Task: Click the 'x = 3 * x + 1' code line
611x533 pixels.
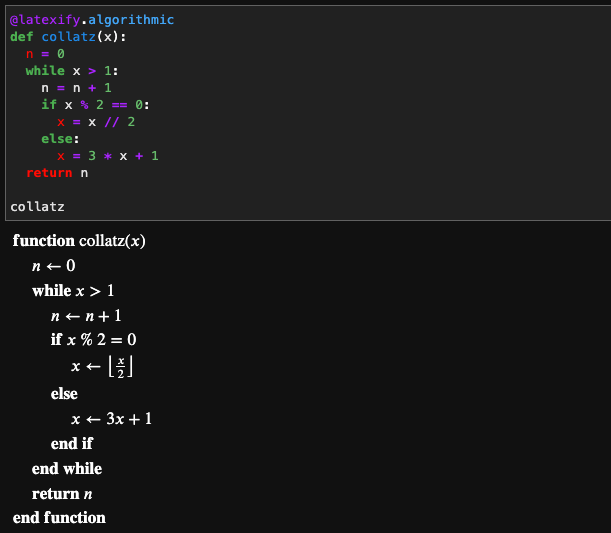Action: coord(108,156)
